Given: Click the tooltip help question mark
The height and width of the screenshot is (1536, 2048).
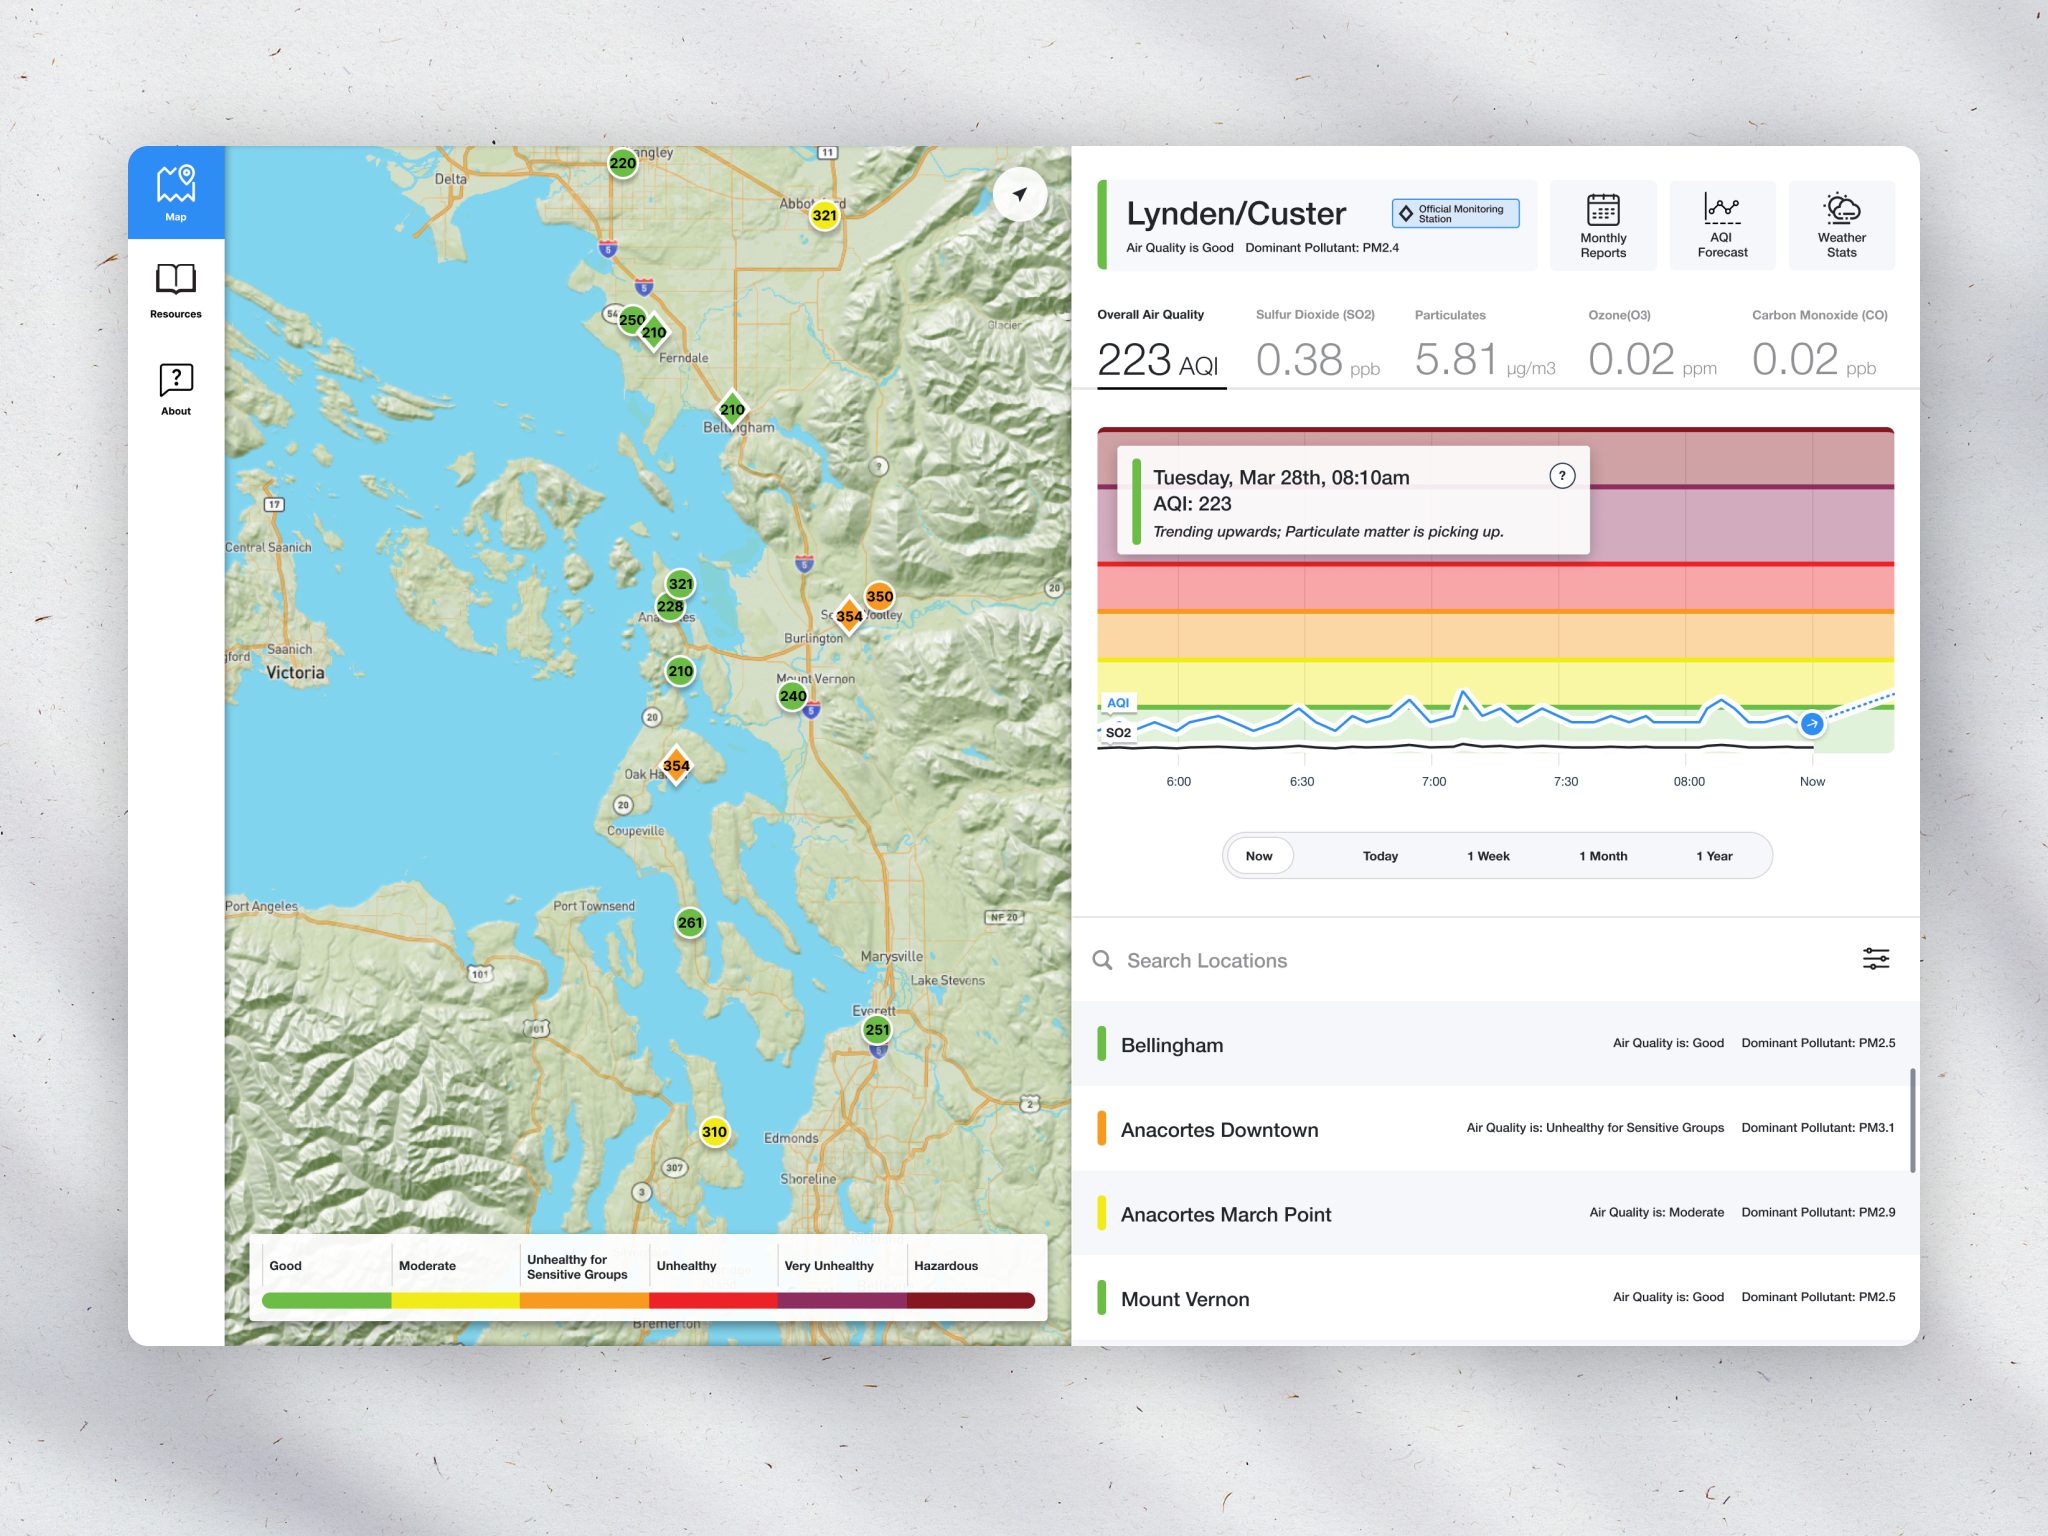Looking at the screenshot, I should click(1562, 476).
